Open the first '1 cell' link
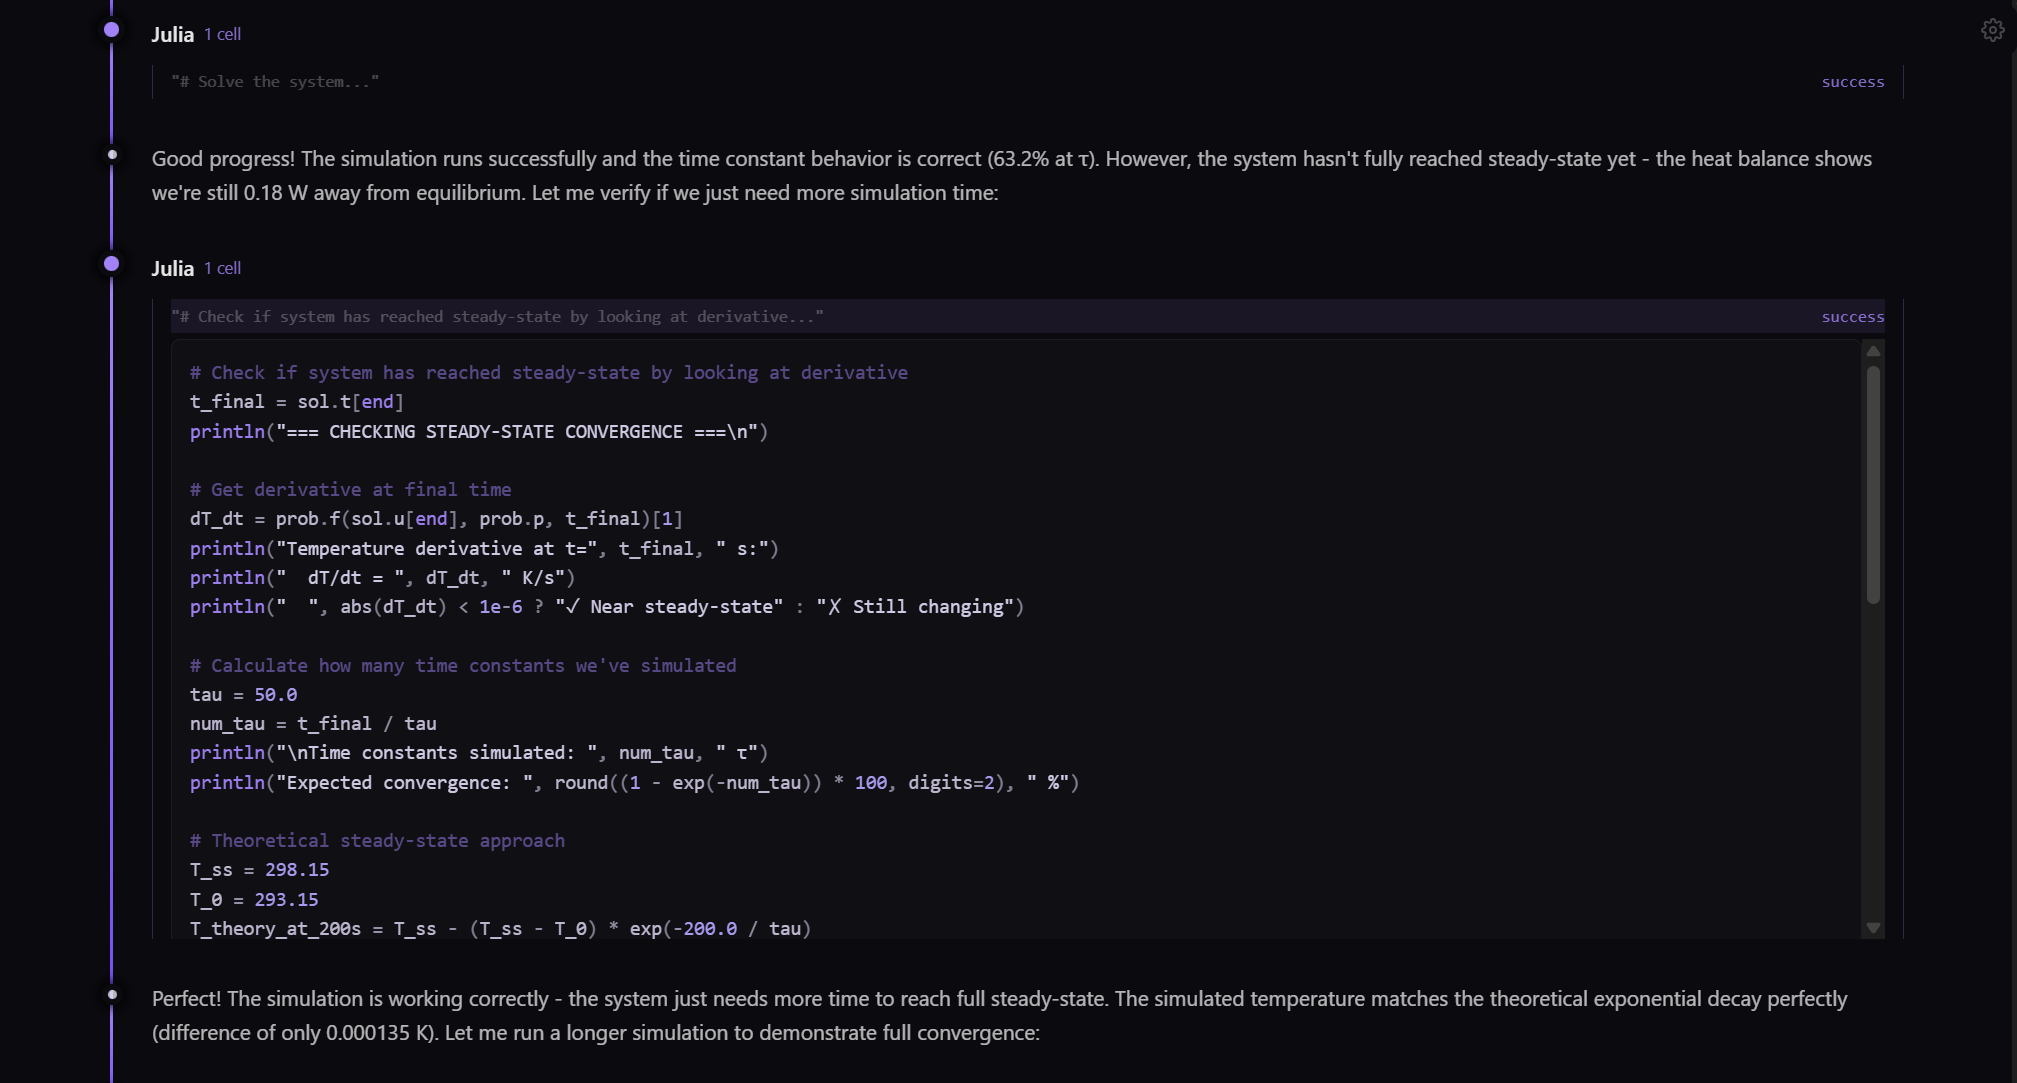Viewport: 2017px width, 1083px height. coord(222,34)
